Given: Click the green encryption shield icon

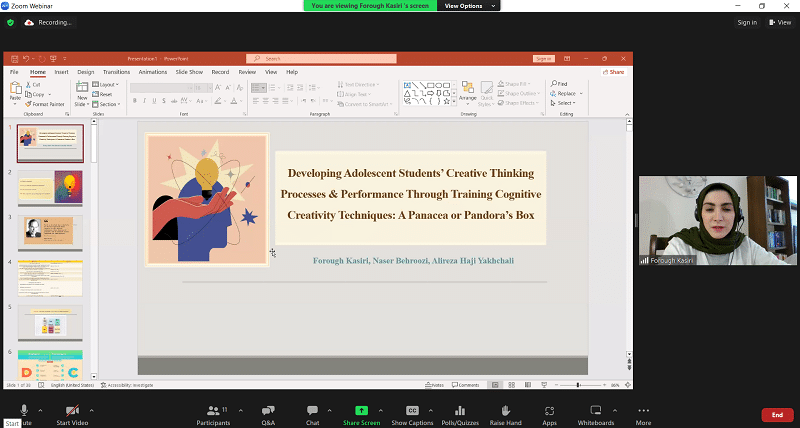Looking at the screenshot, I should 10,22.
